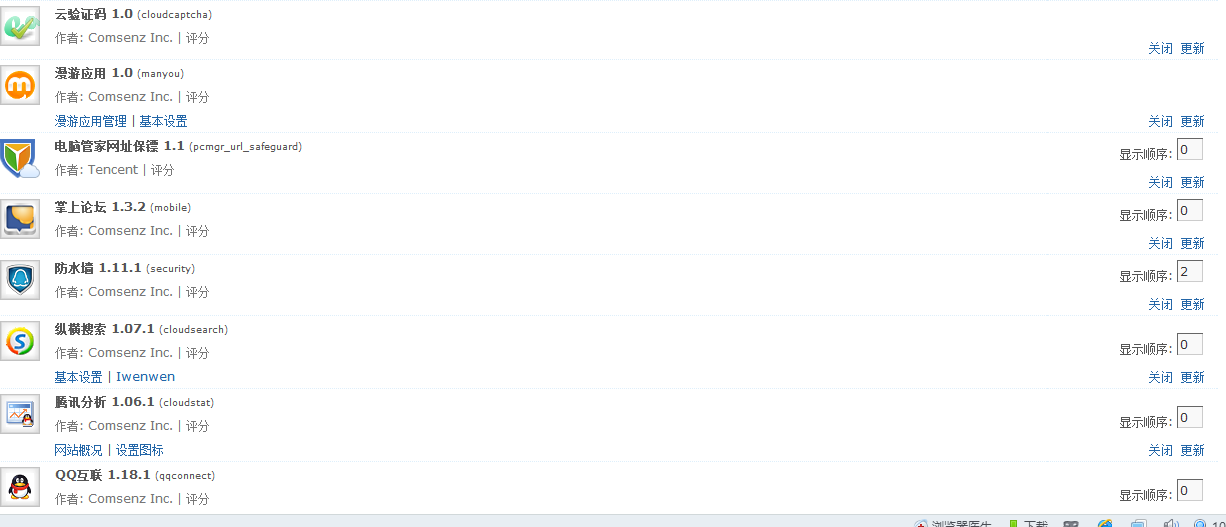Open 基本设置 under the manyou plugin
The height and width of the screenshot is (527, 1226).
[x=163, y=121]
